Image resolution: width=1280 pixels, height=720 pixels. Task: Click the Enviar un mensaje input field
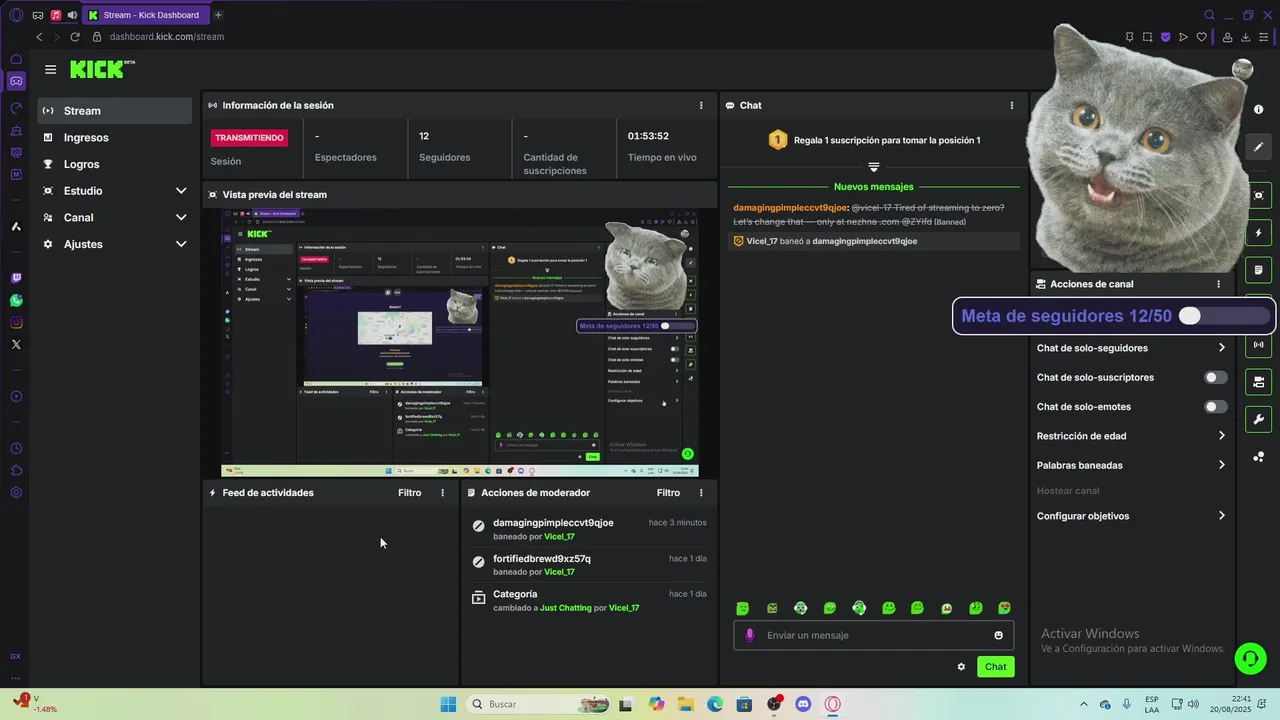pos(873,635)
